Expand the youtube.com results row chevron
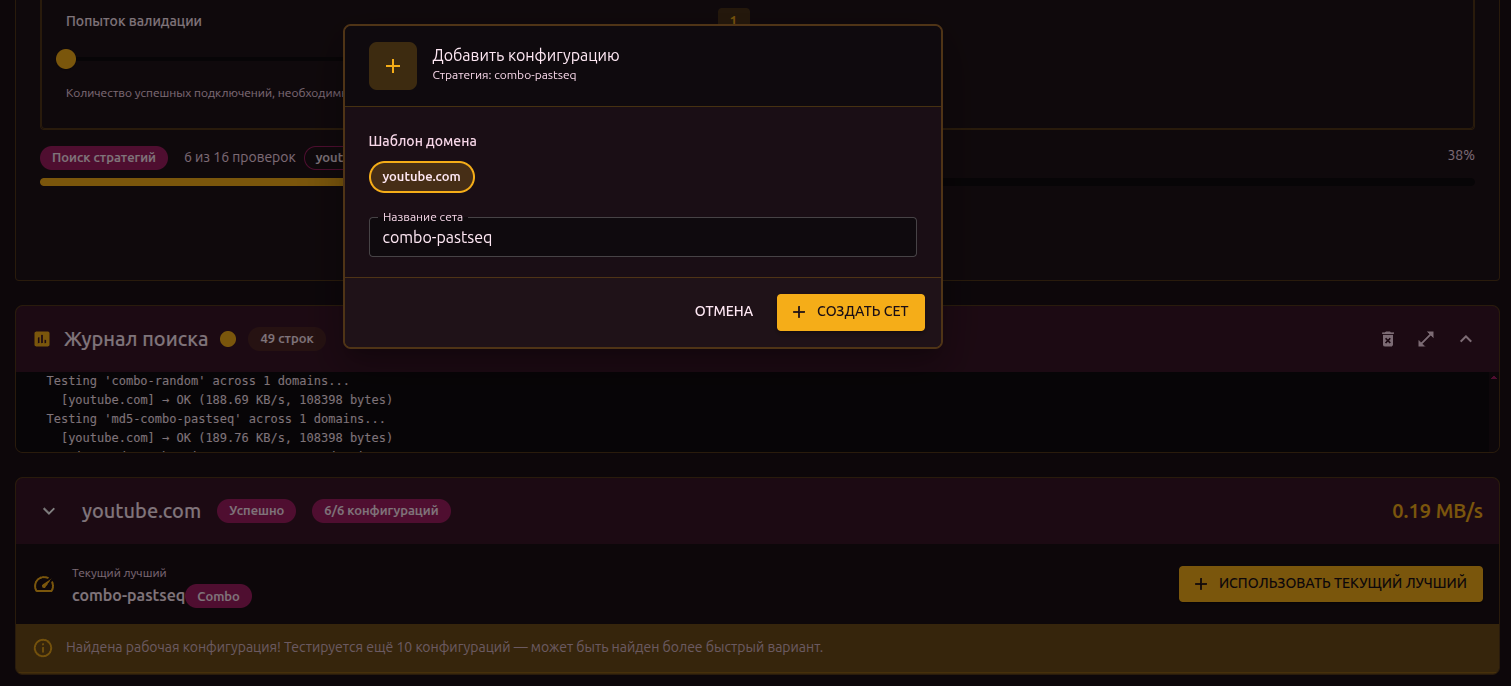Viewport: 1511px width, 686px height. pyautogui.click(x=48, y=511)
